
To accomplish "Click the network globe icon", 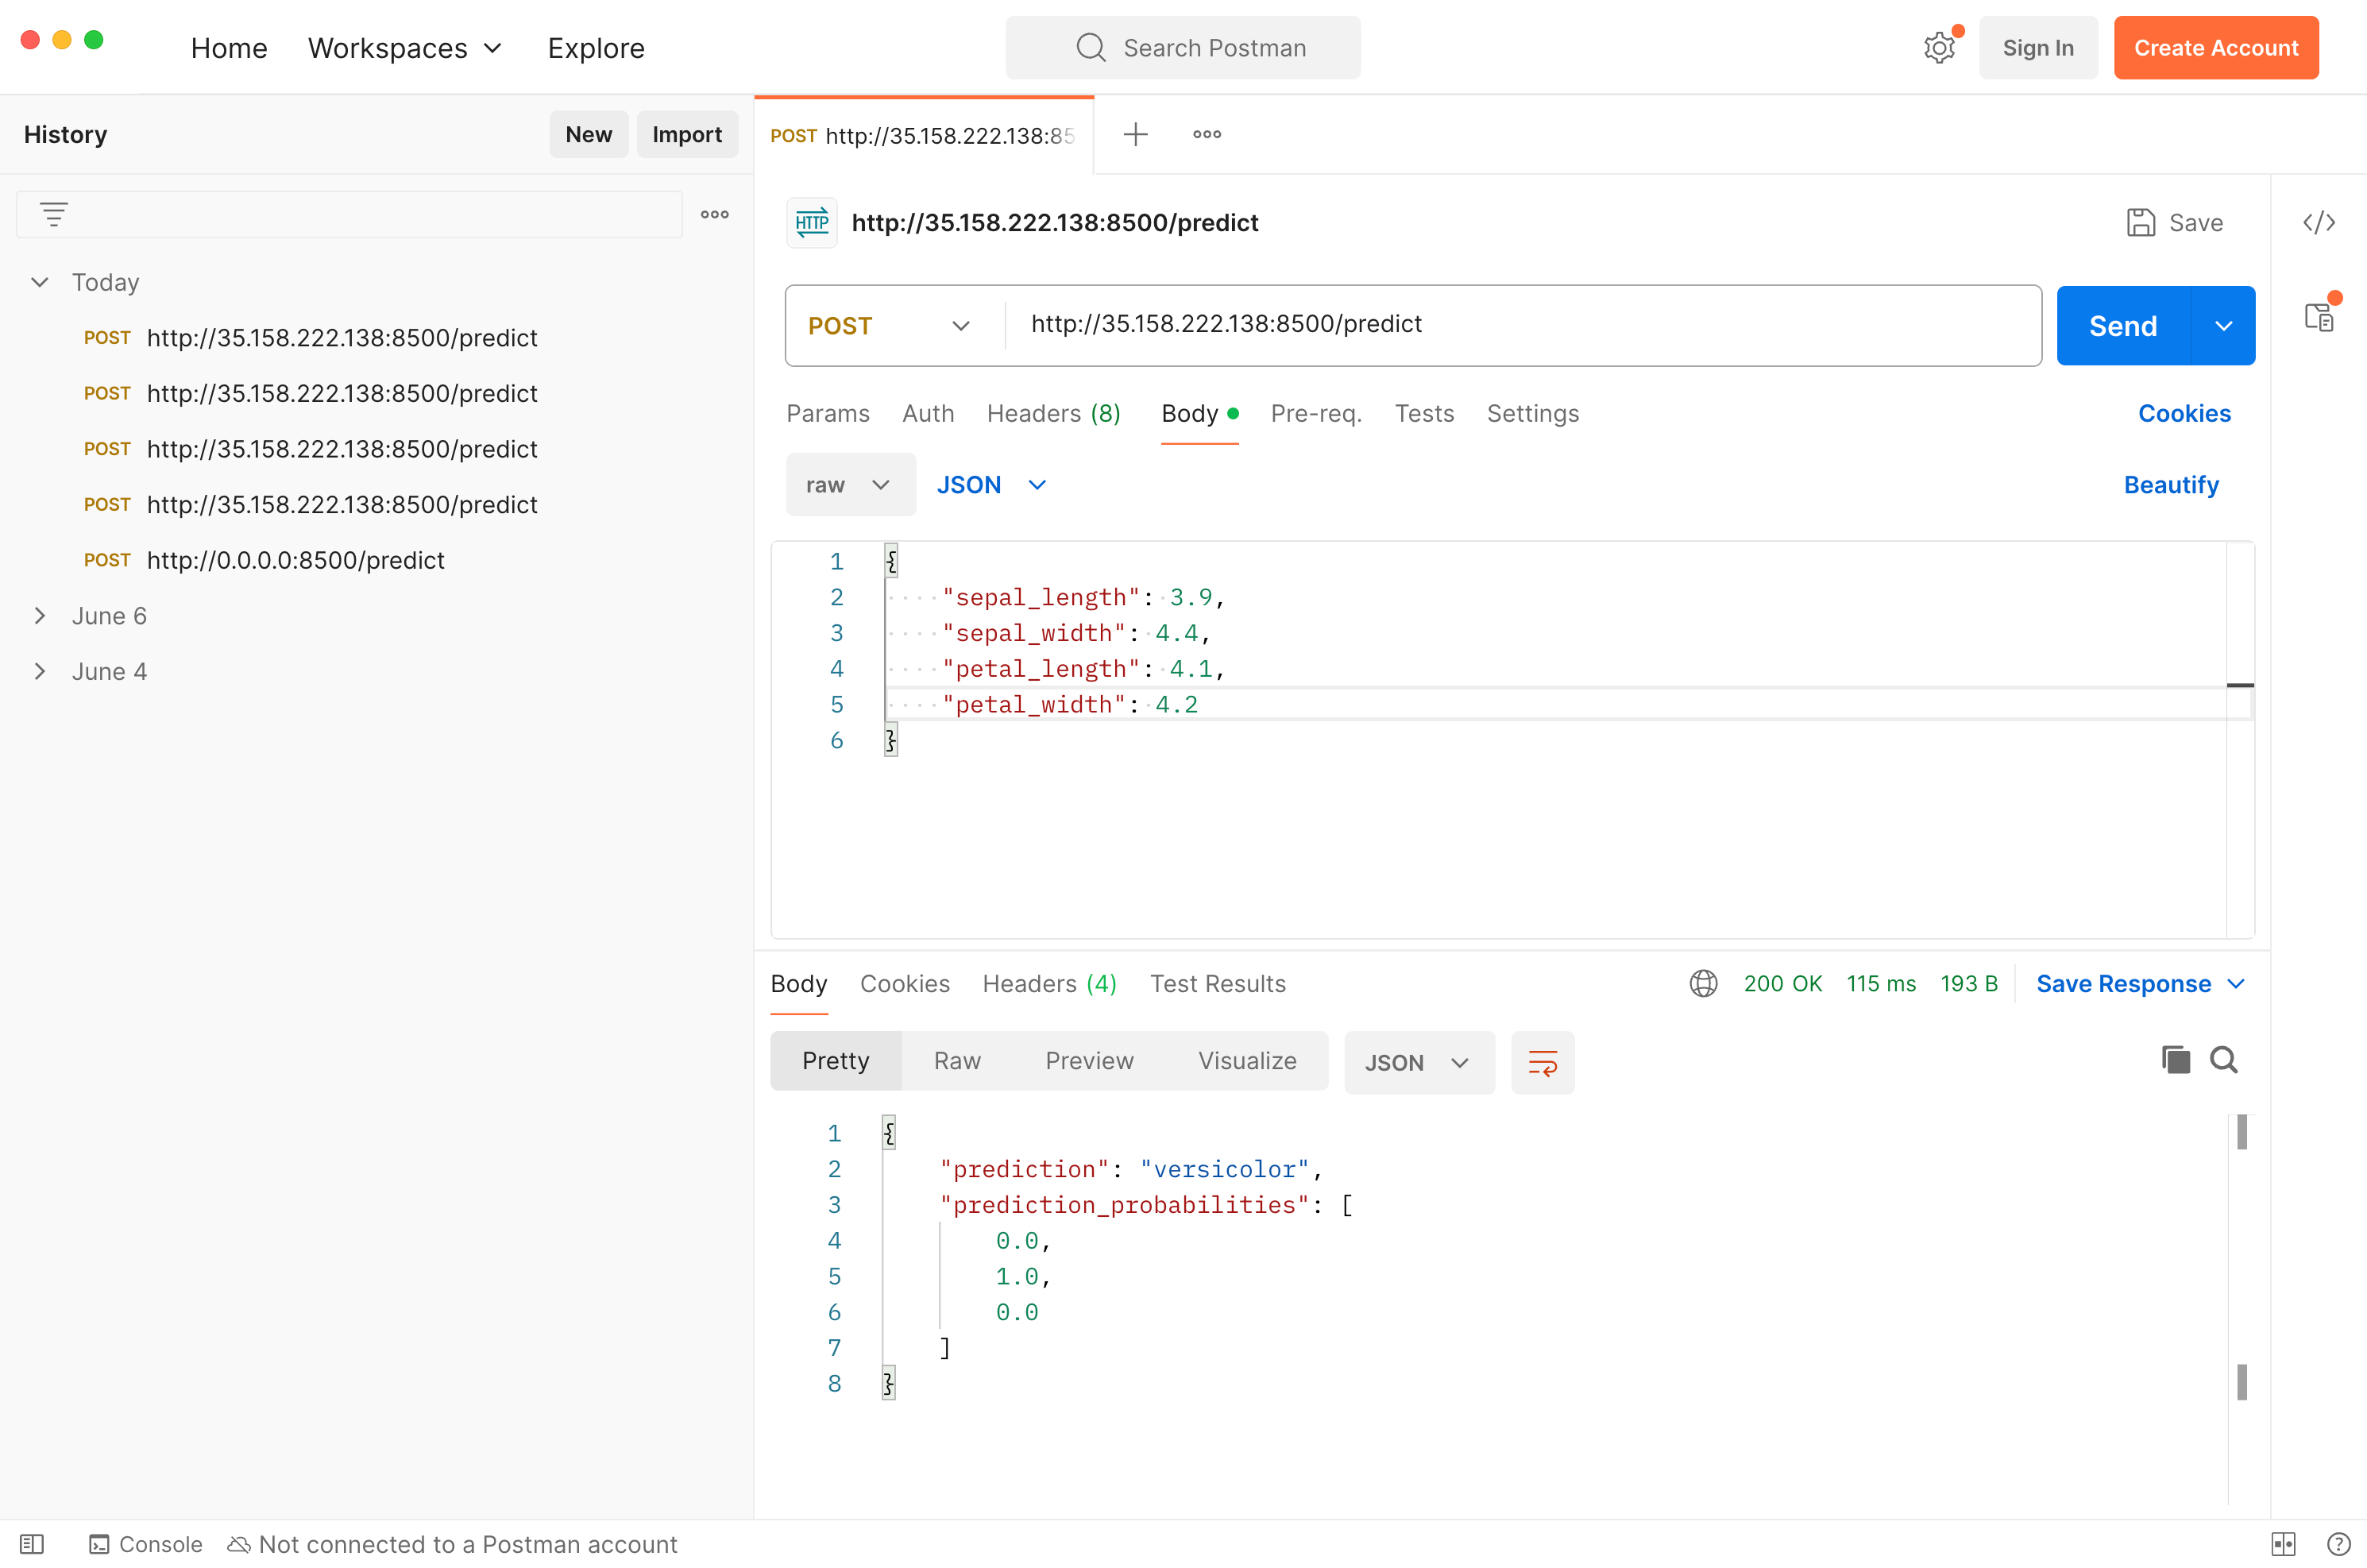I will [1703, 984].
